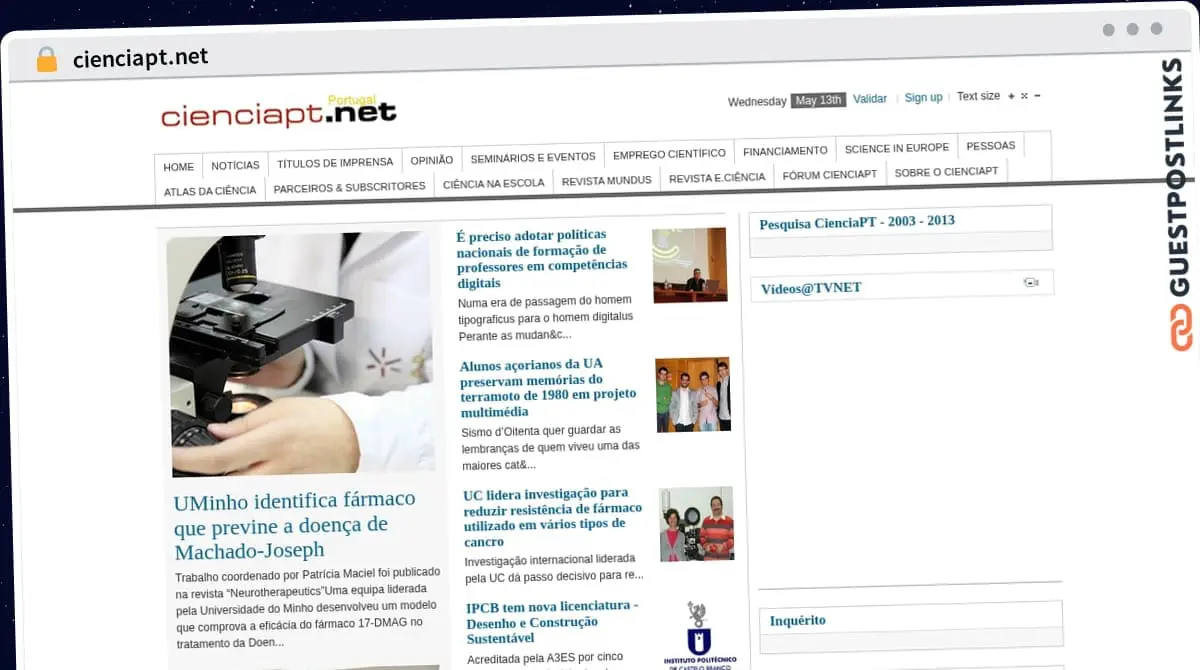This screenshot has width=1200, height=670.
Task: Open the NOTÍCIAS menu item
Action: point(235,165)
